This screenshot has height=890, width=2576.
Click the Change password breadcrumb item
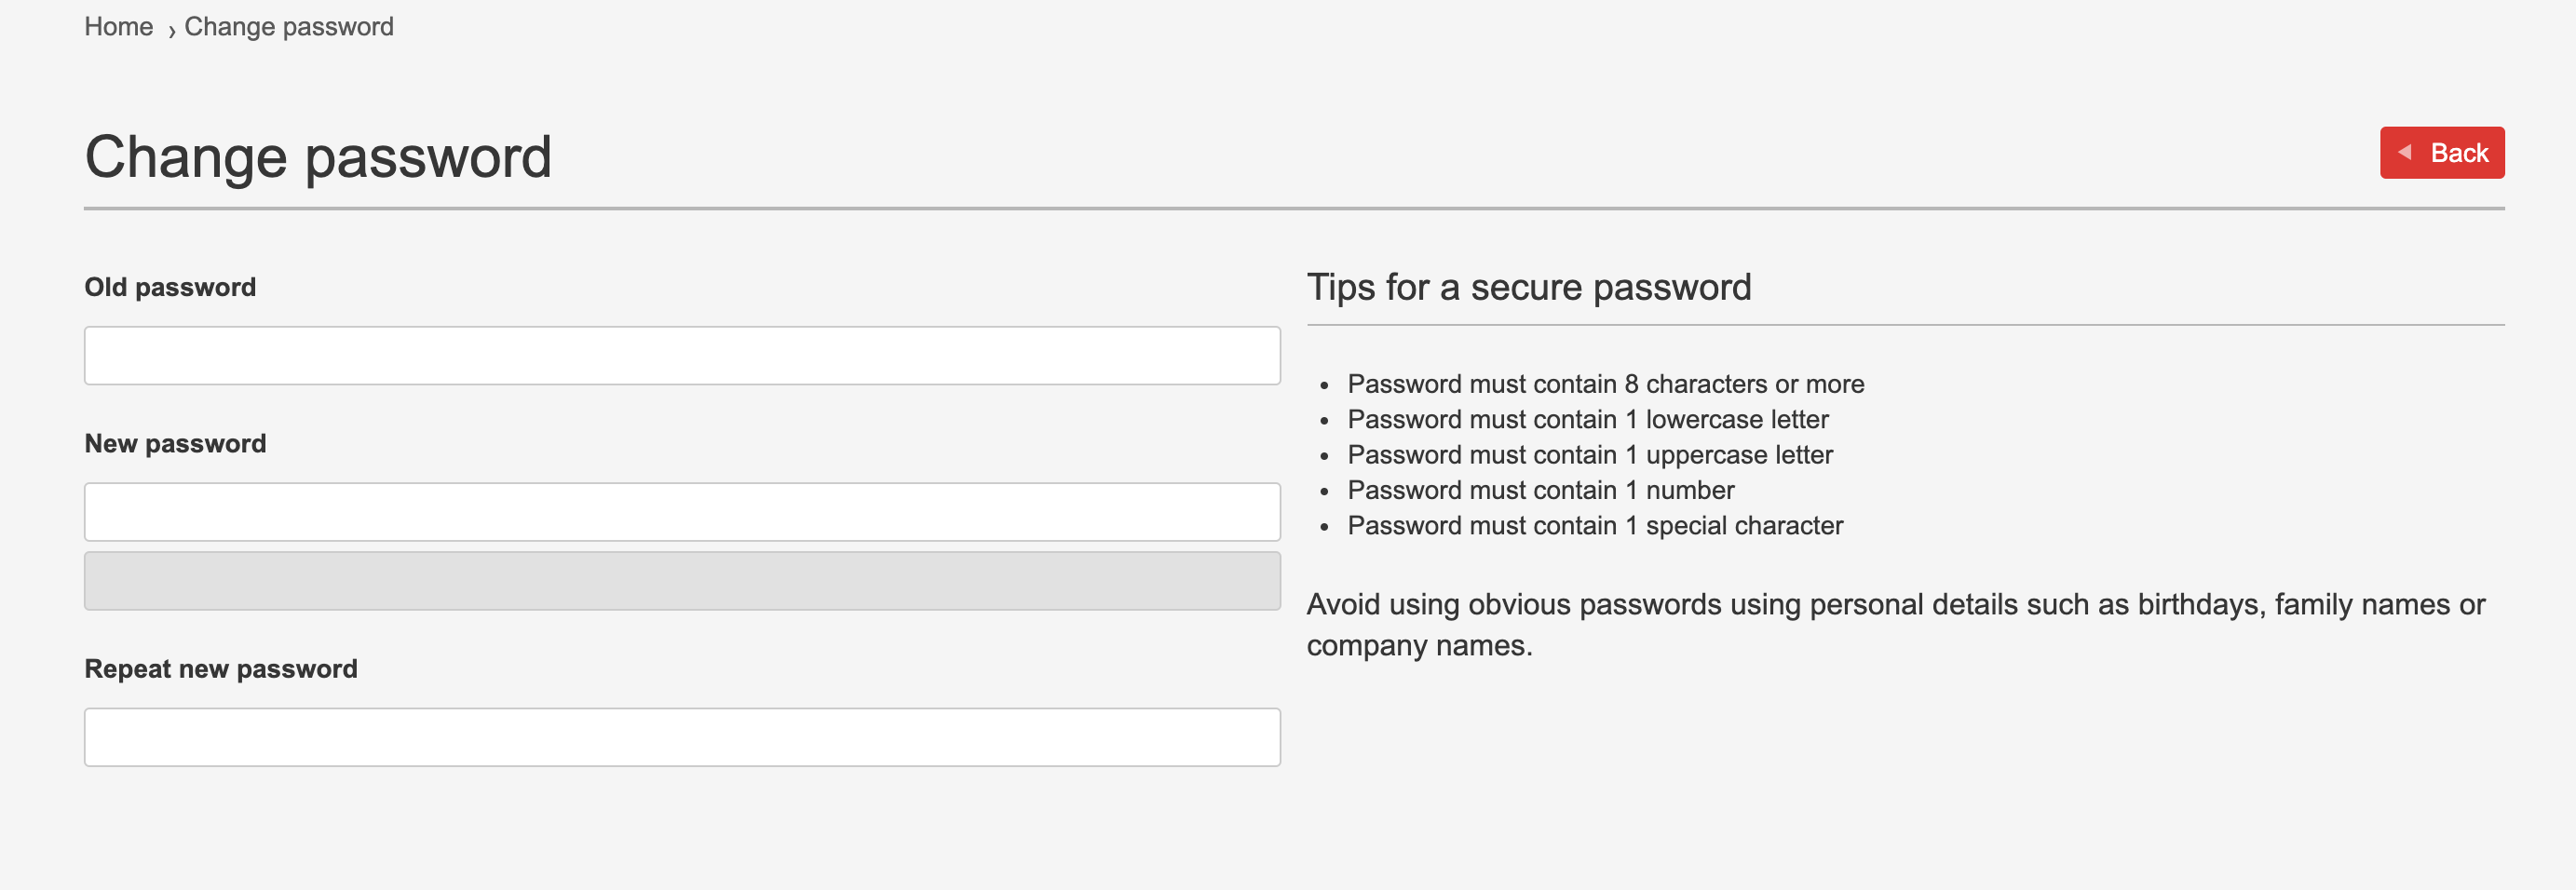coord(289,27)
